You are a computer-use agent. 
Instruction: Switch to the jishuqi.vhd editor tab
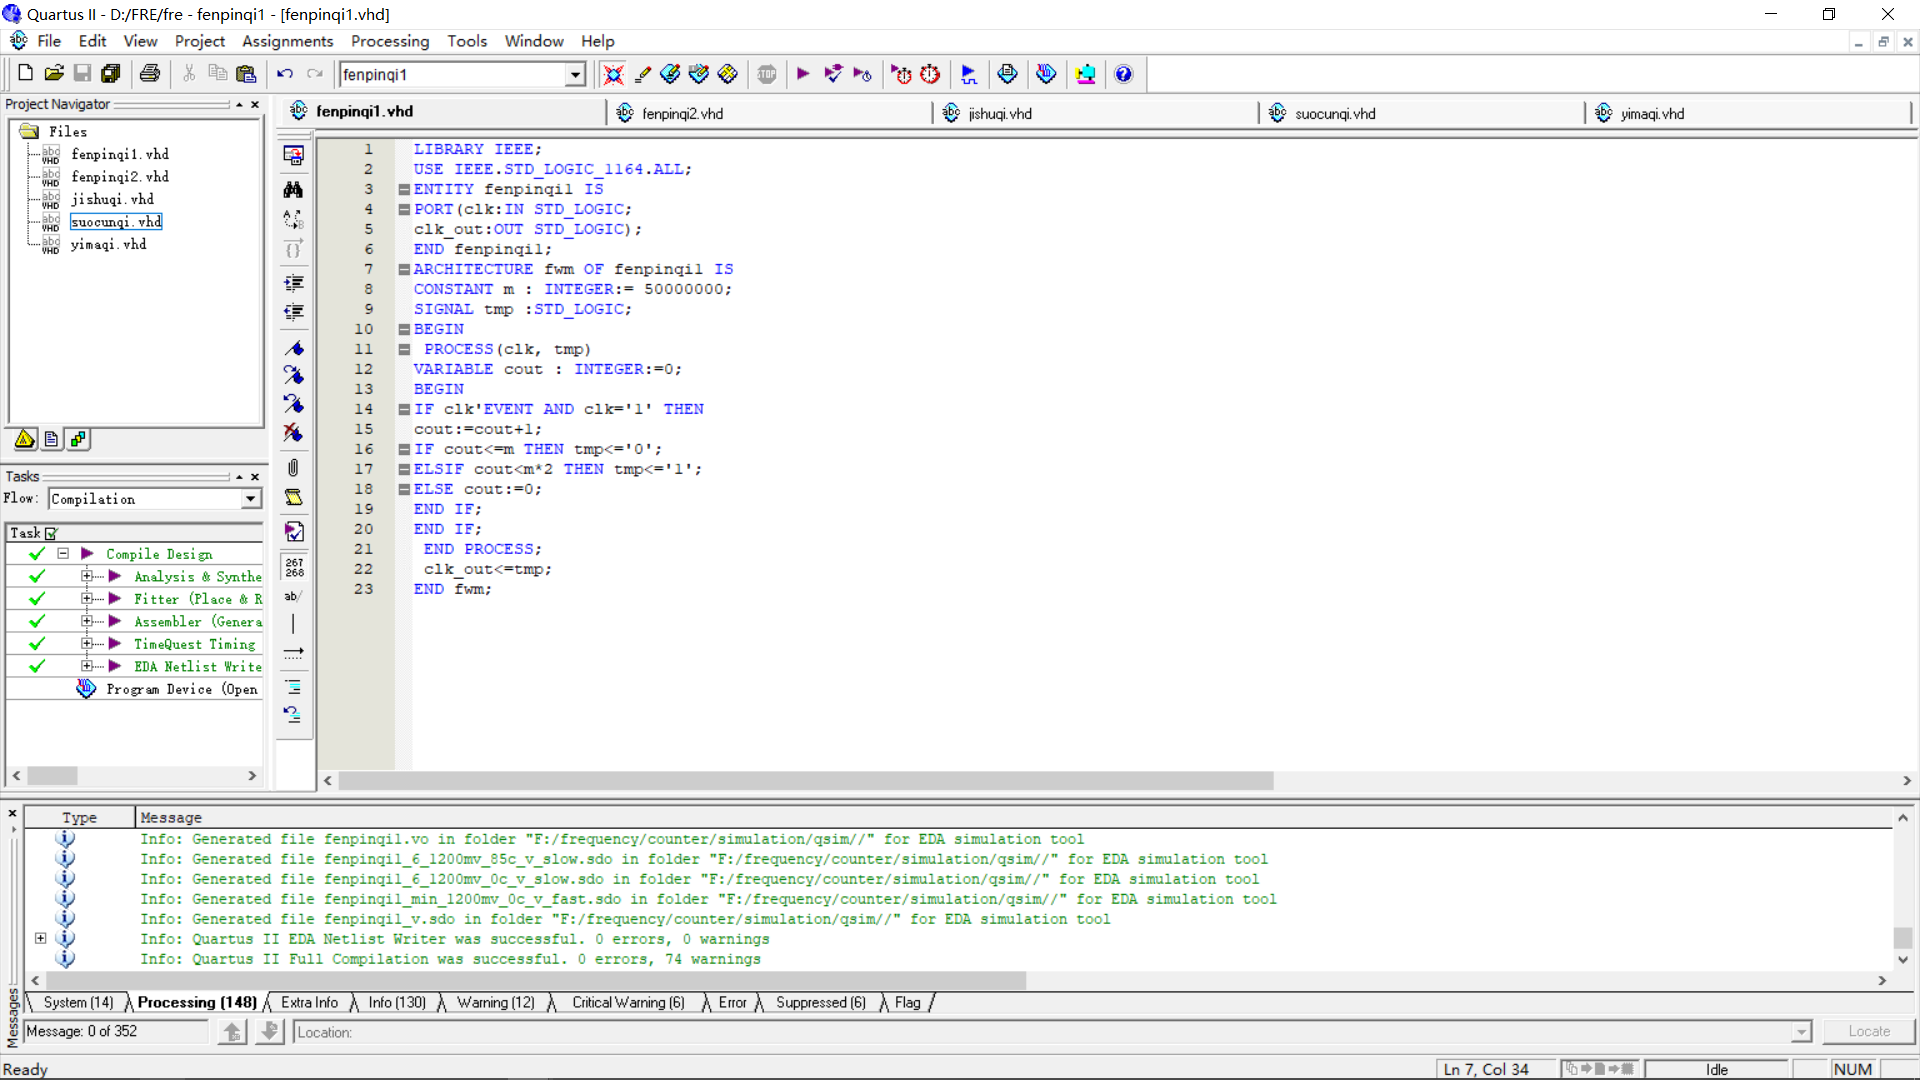click(999, 113)
